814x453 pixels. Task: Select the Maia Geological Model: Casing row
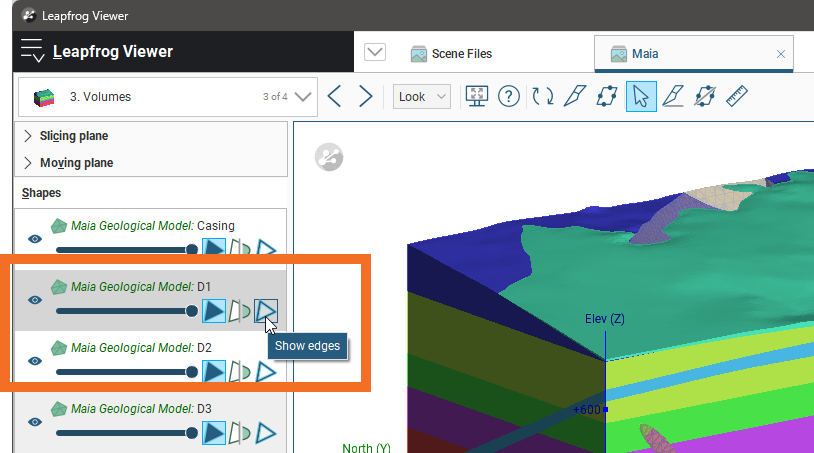point(151,233)
